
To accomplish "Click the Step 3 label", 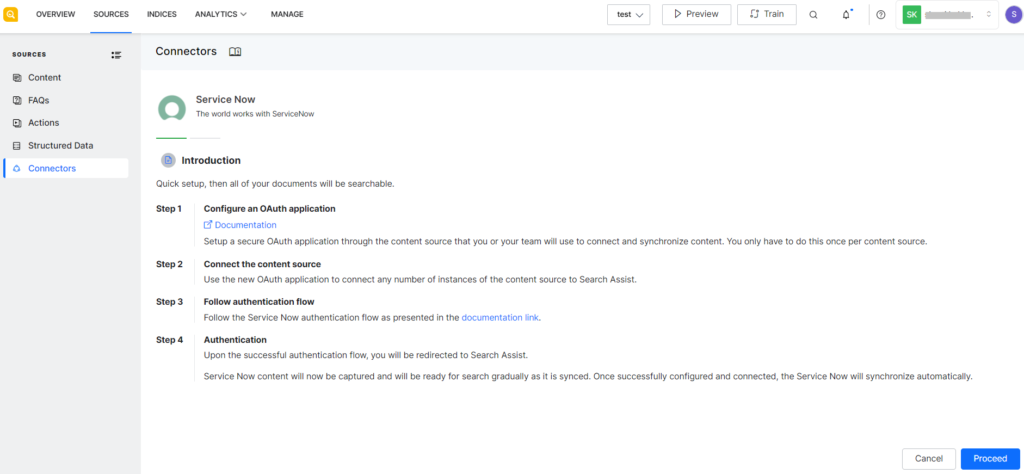I will (170, 302).
